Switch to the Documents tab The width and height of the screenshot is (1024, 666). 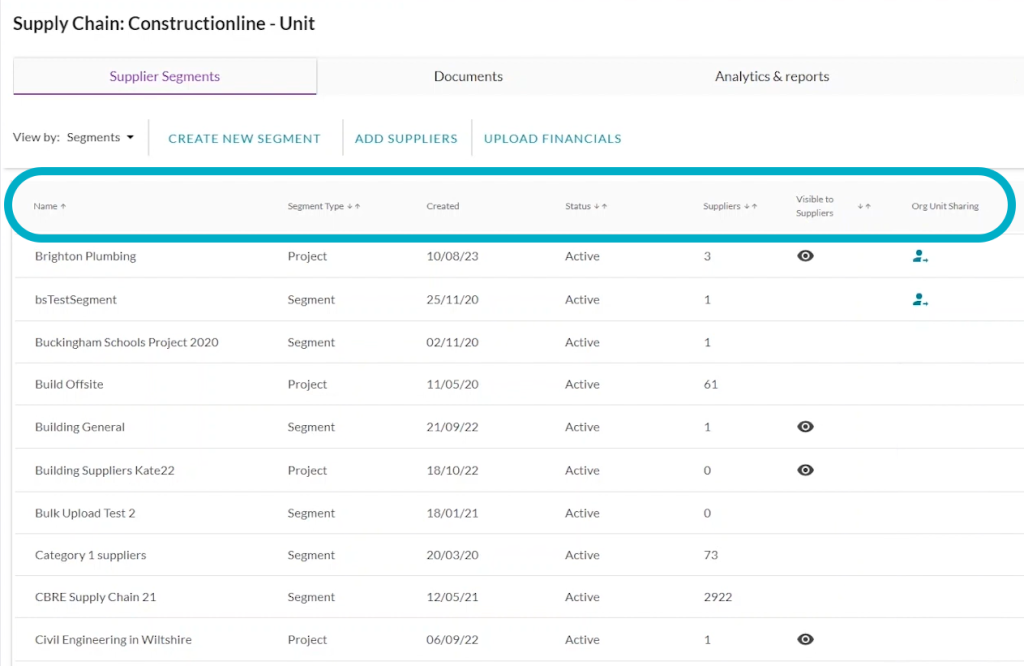[468, 76]
